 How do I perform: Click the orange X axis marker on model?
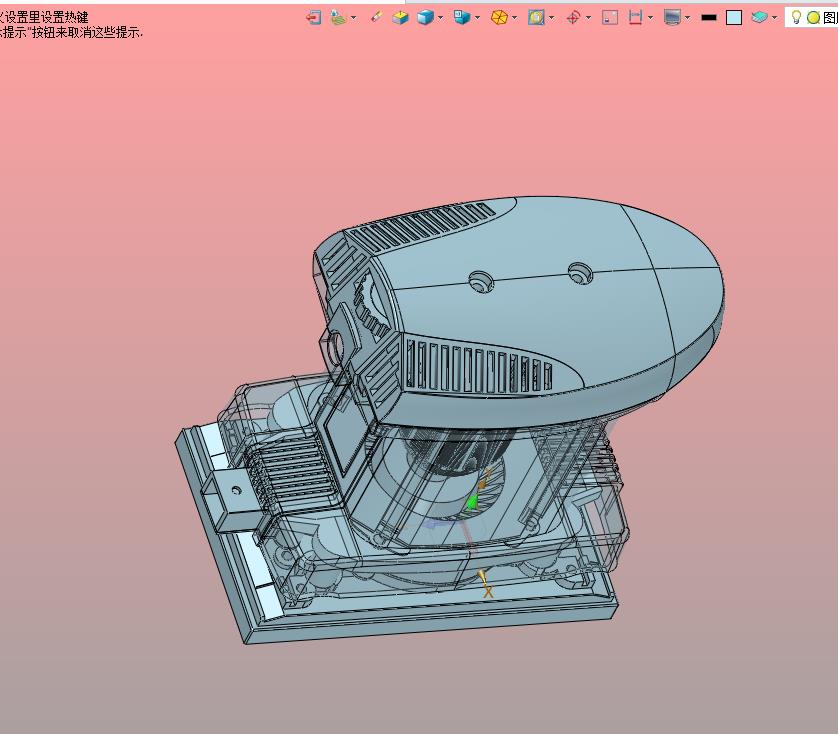[x=488, y=591]
